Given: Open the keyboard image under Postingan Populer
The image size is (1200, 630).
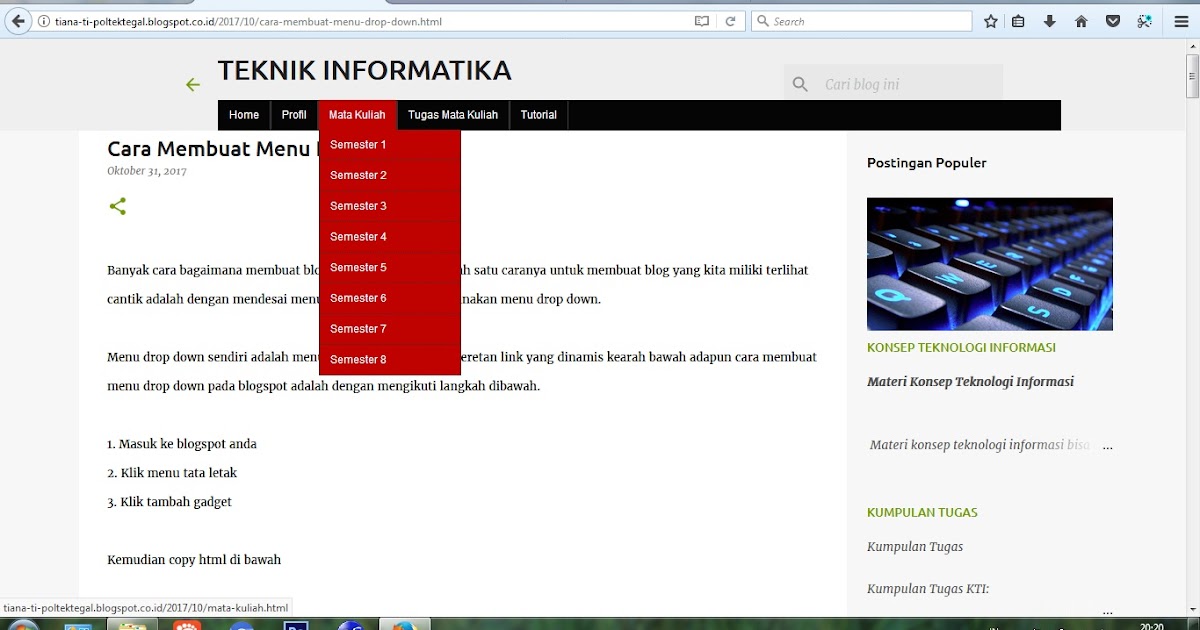Looking at the screenshot, I should click(989, 263).
